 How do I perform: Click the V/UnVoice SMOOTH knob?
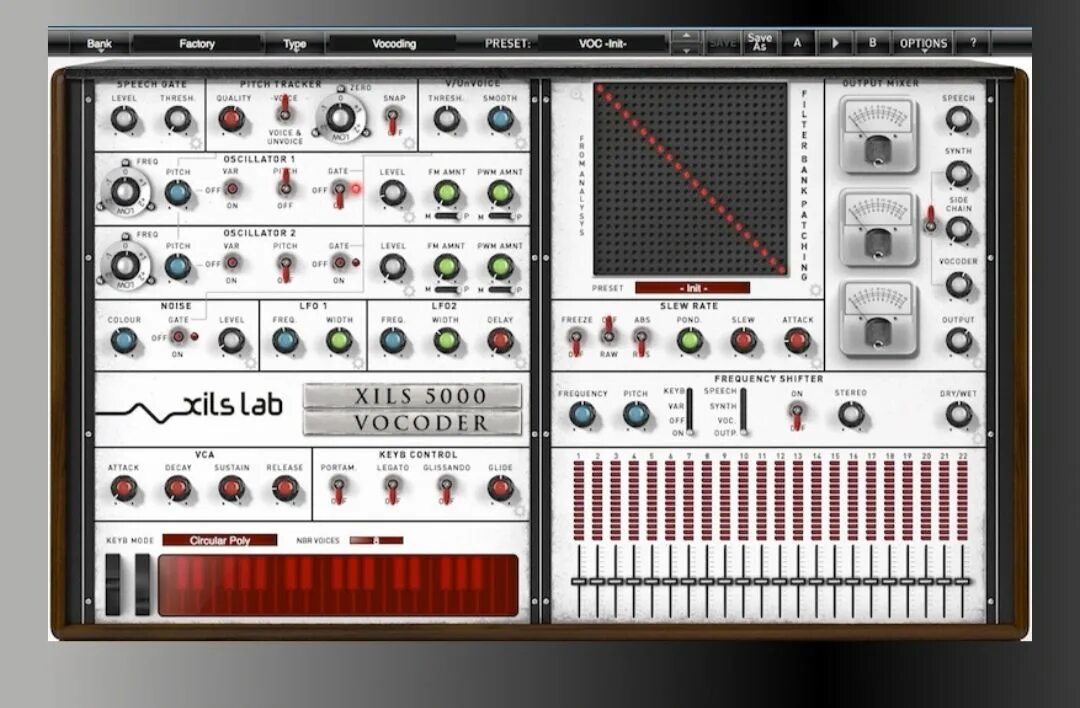coord(501,119)
